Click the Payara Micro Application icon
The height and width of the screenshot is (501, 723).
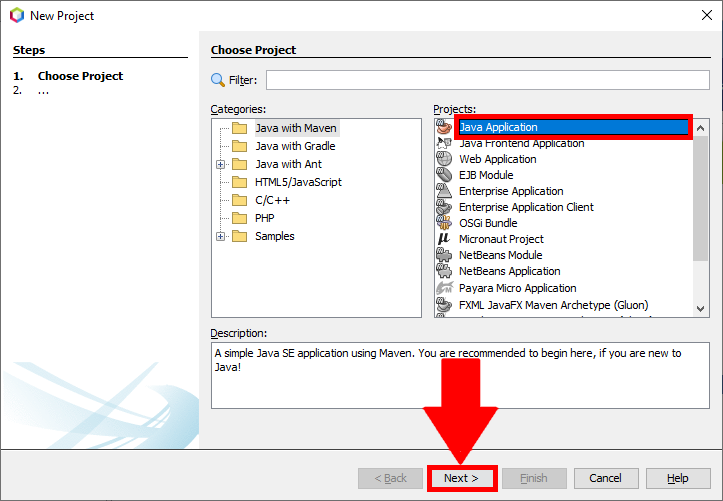click(444, 288)
